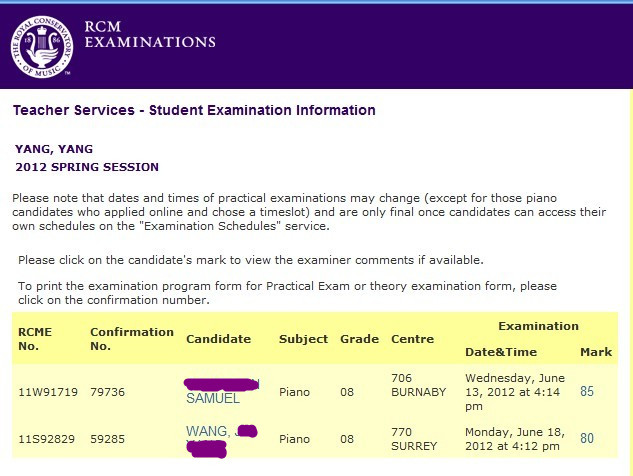Open examiner comments for mark 85

click(x=587, y=391)
